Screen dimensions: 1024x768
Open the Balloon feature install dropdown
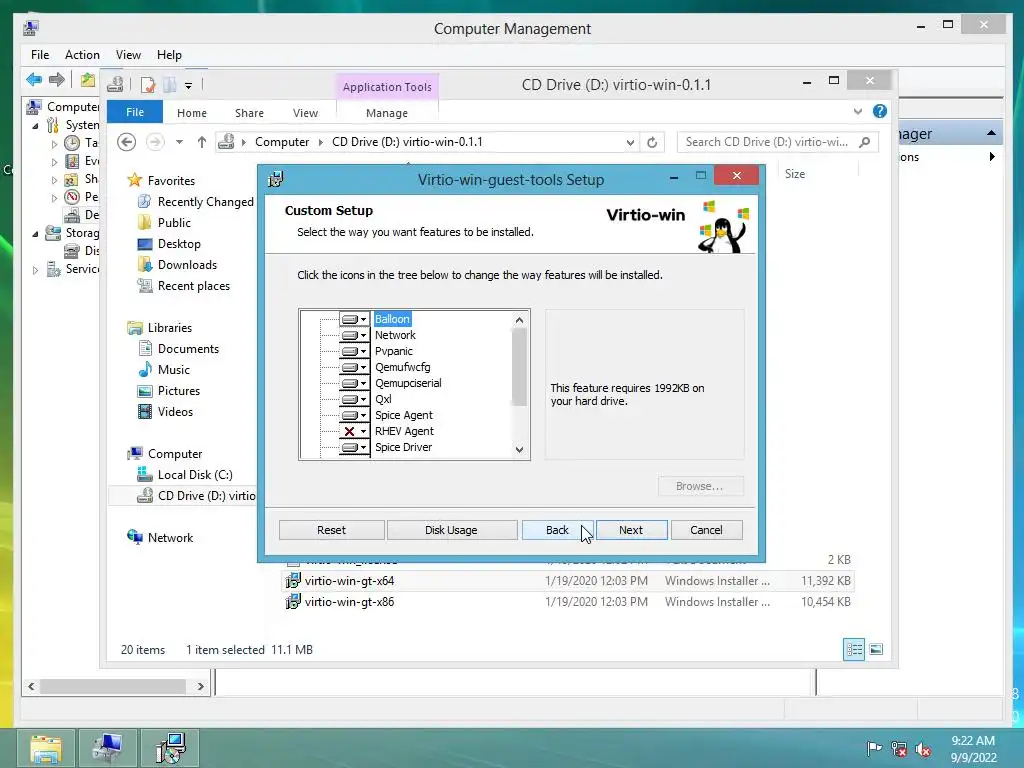(x=355, y=319)
